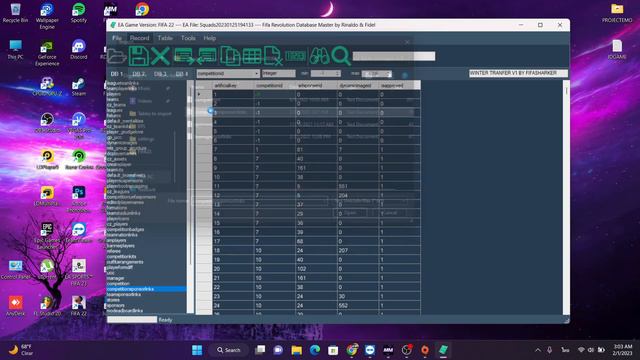Click the taskbar Search box
Viewport: 640px width, 360px height.
tap(229, 350)
